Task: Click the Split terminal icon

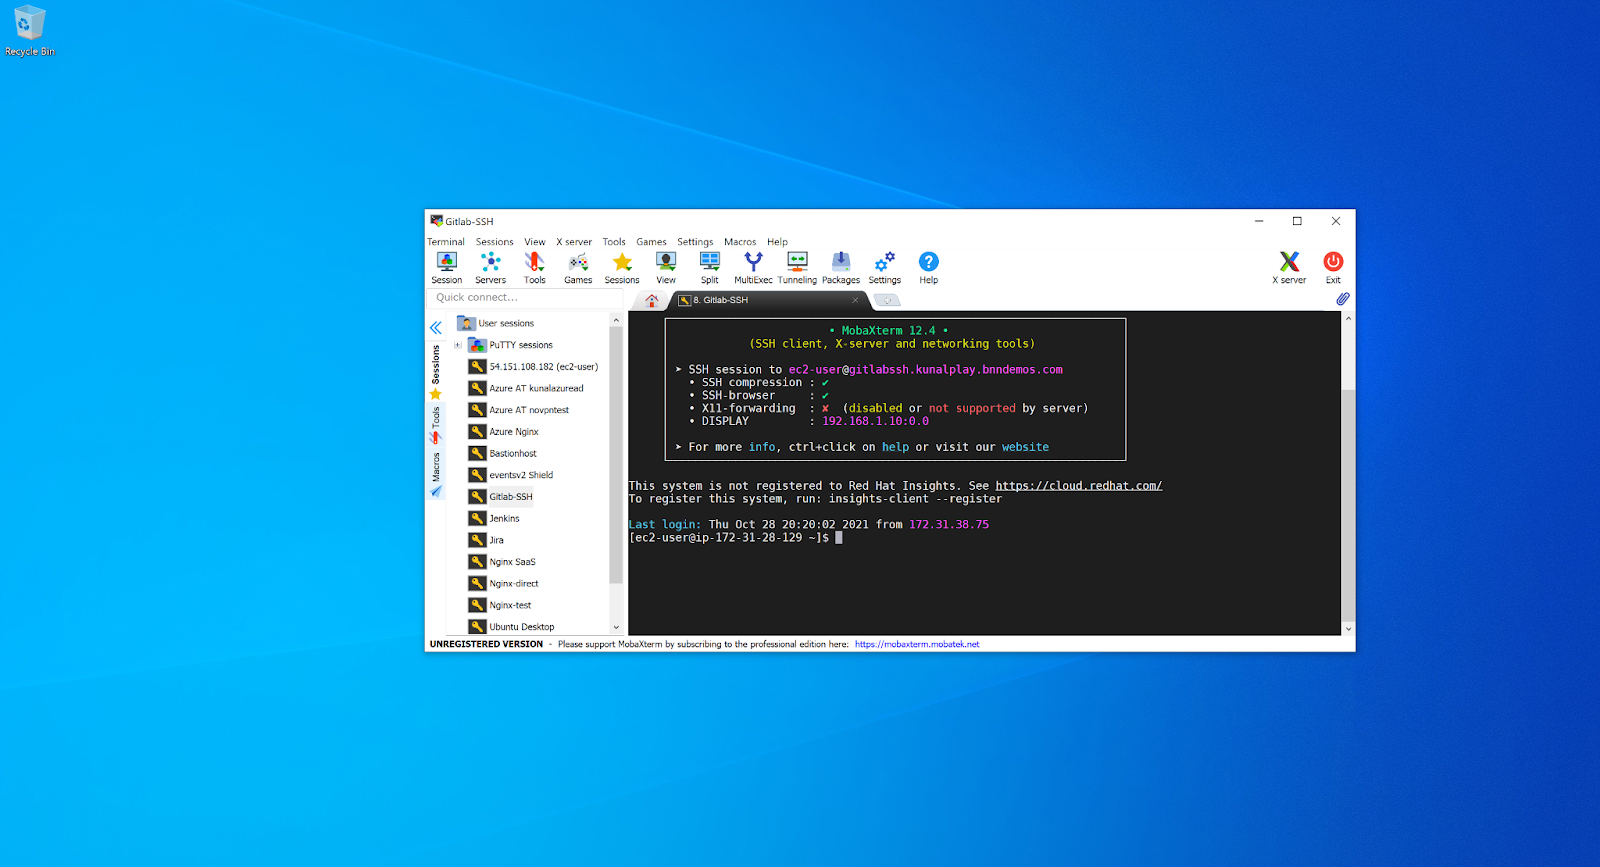Action: (x=710, y=267)
